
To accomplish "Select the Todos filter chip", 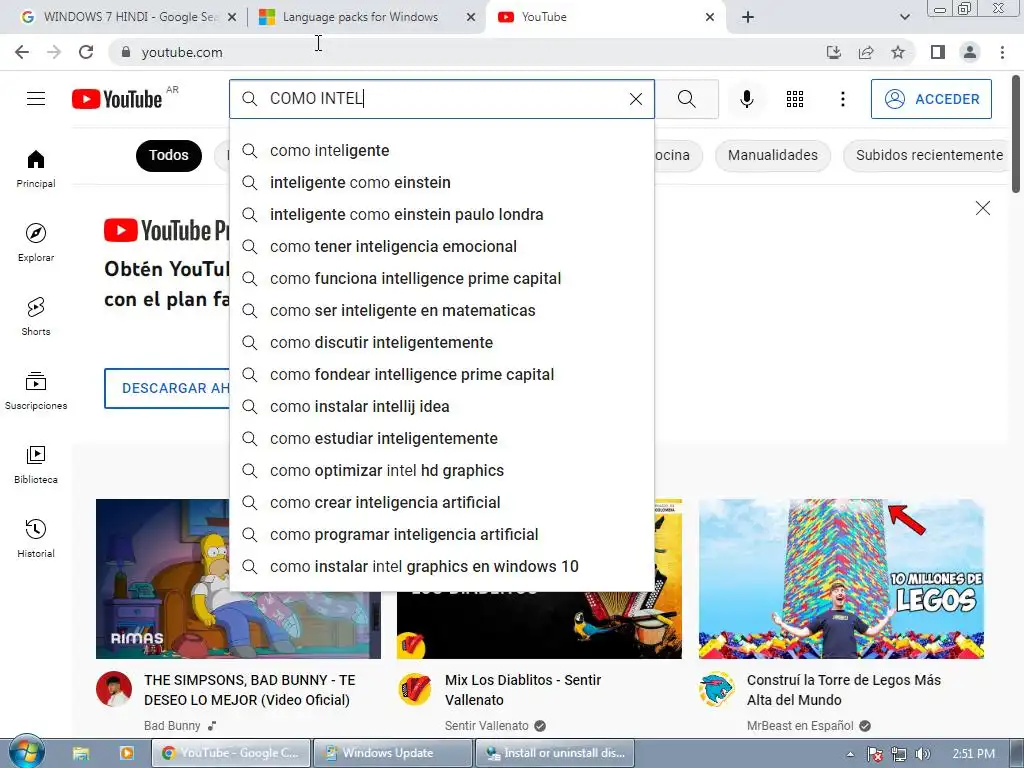I will [x=168, y=155].
